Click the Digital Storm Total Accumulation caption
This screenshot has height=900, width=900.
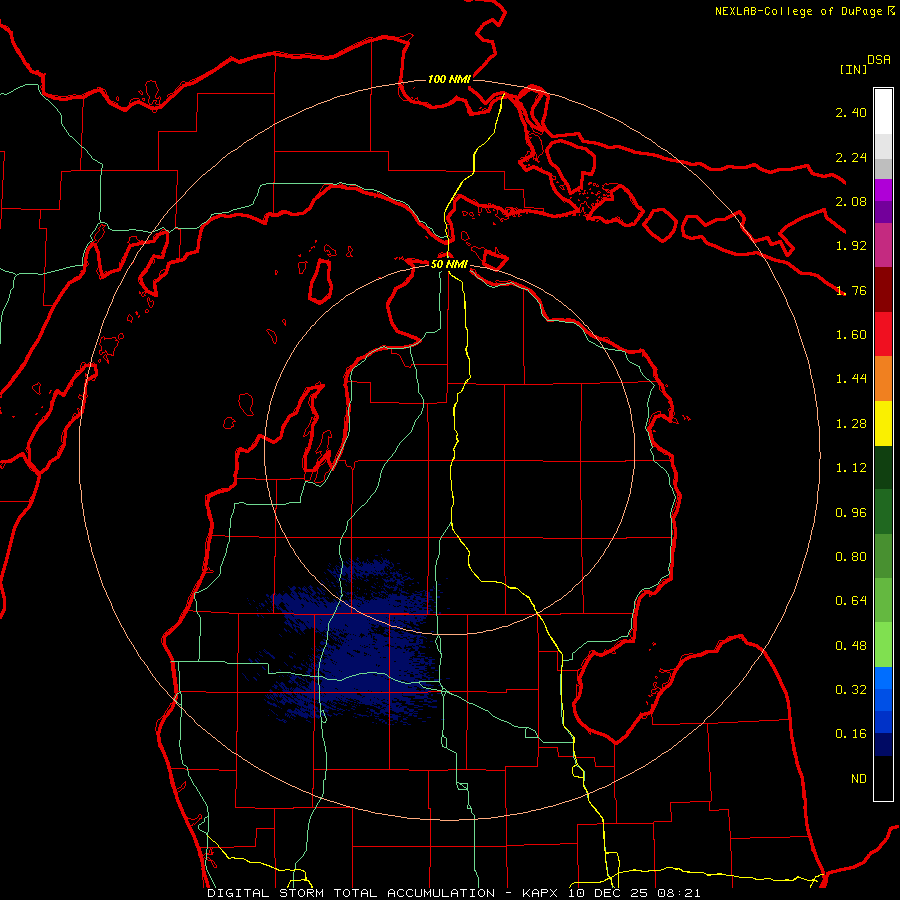[x=351, y=893]
